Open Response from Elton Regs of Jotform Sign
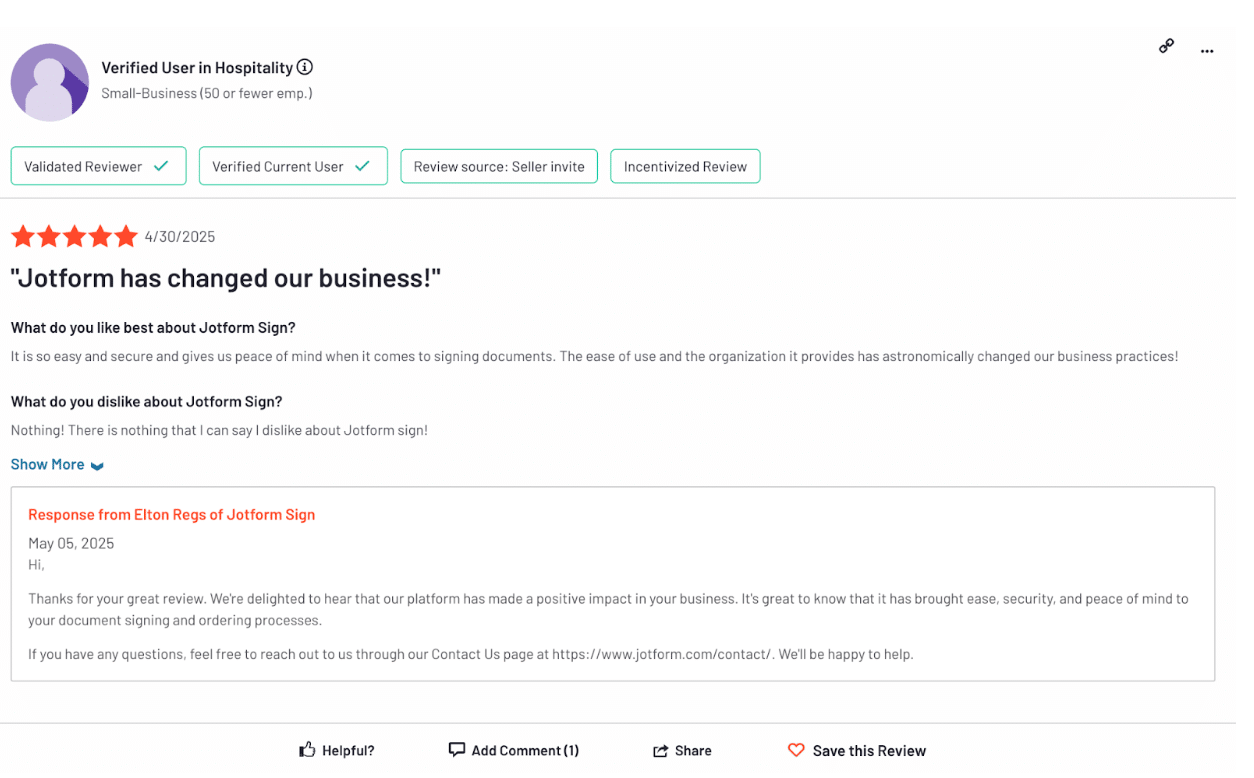1254x778 pixels. [x=171, y=515]
